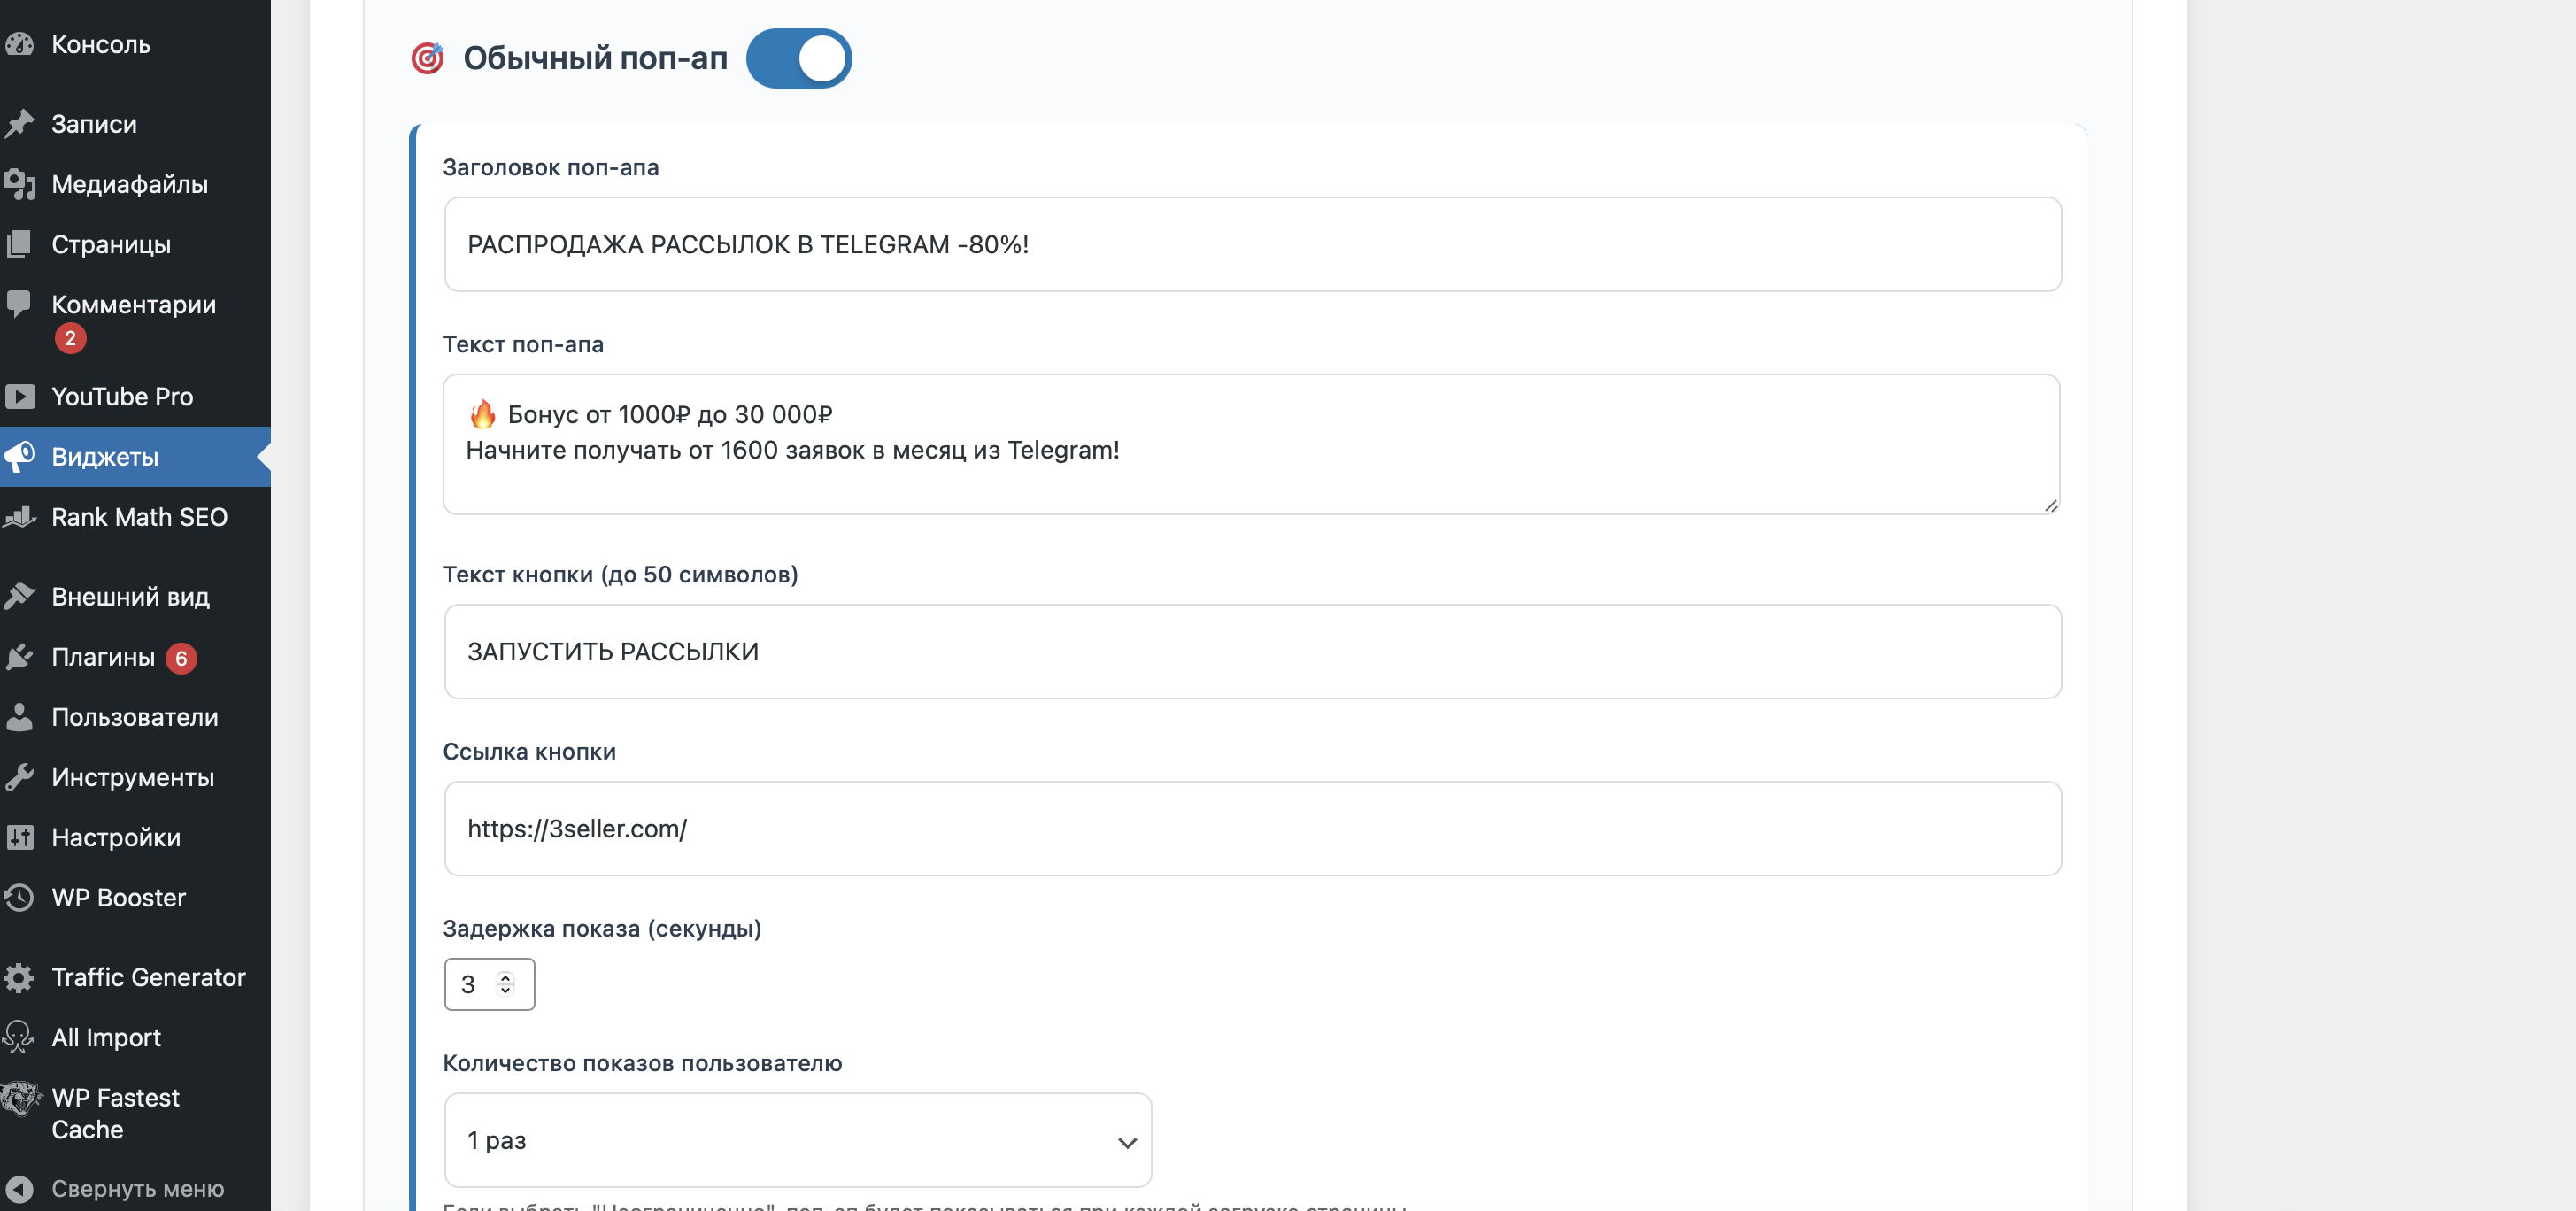Click the Записи pushpin icon
This screenshot has height=1211, width=2576.
[x=18, y=124]
